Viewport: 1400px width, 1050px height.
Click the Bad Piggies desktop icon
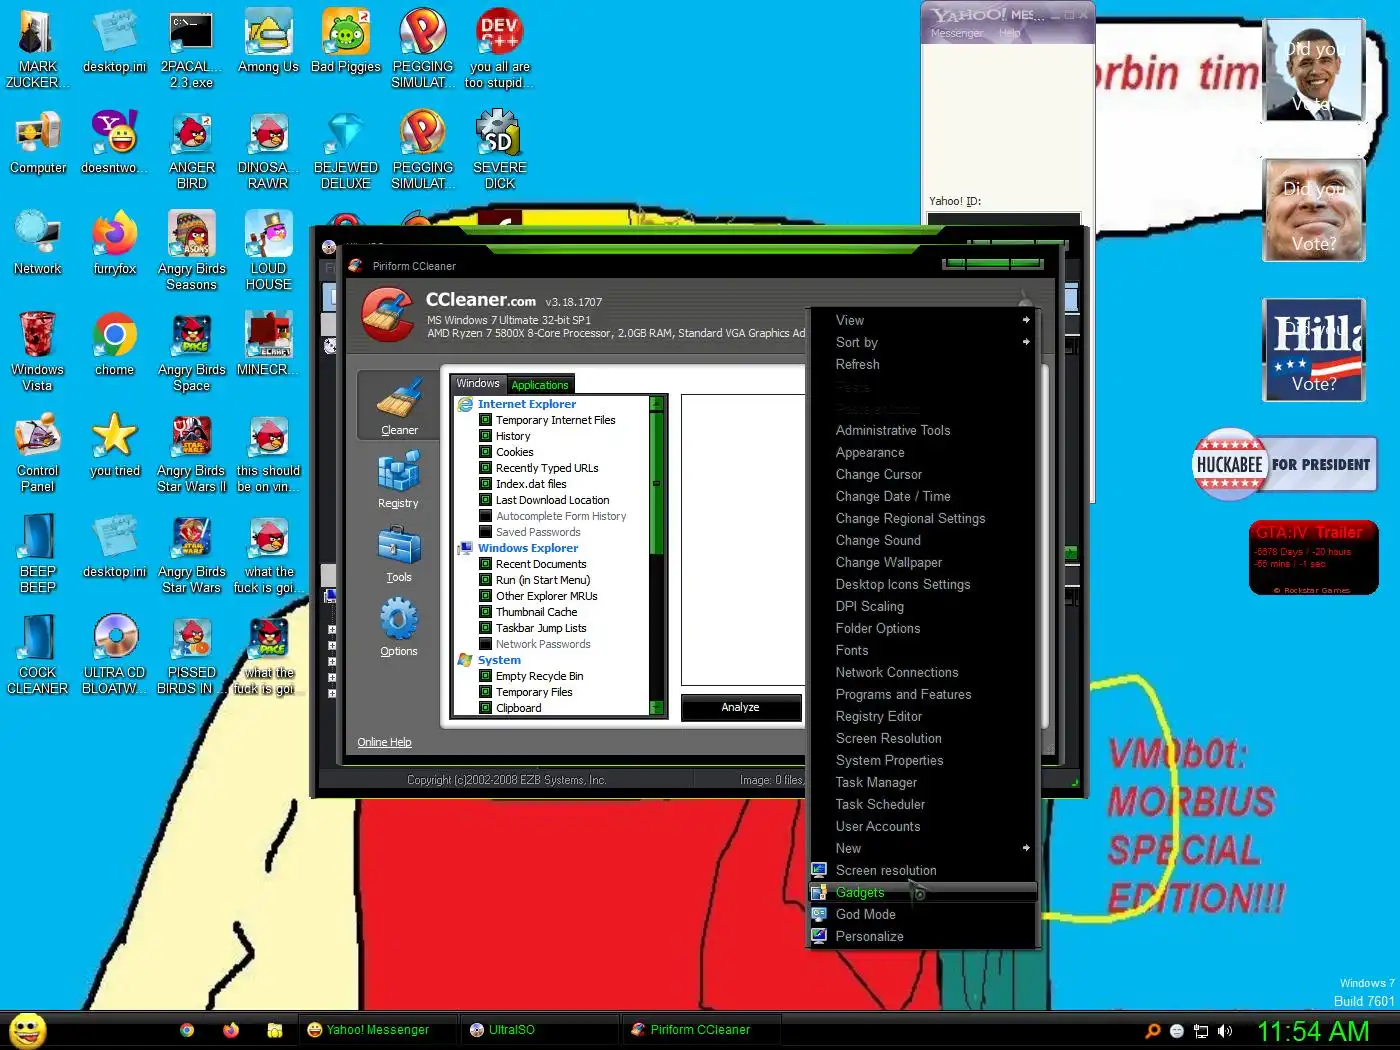click(x=346, y=42)
